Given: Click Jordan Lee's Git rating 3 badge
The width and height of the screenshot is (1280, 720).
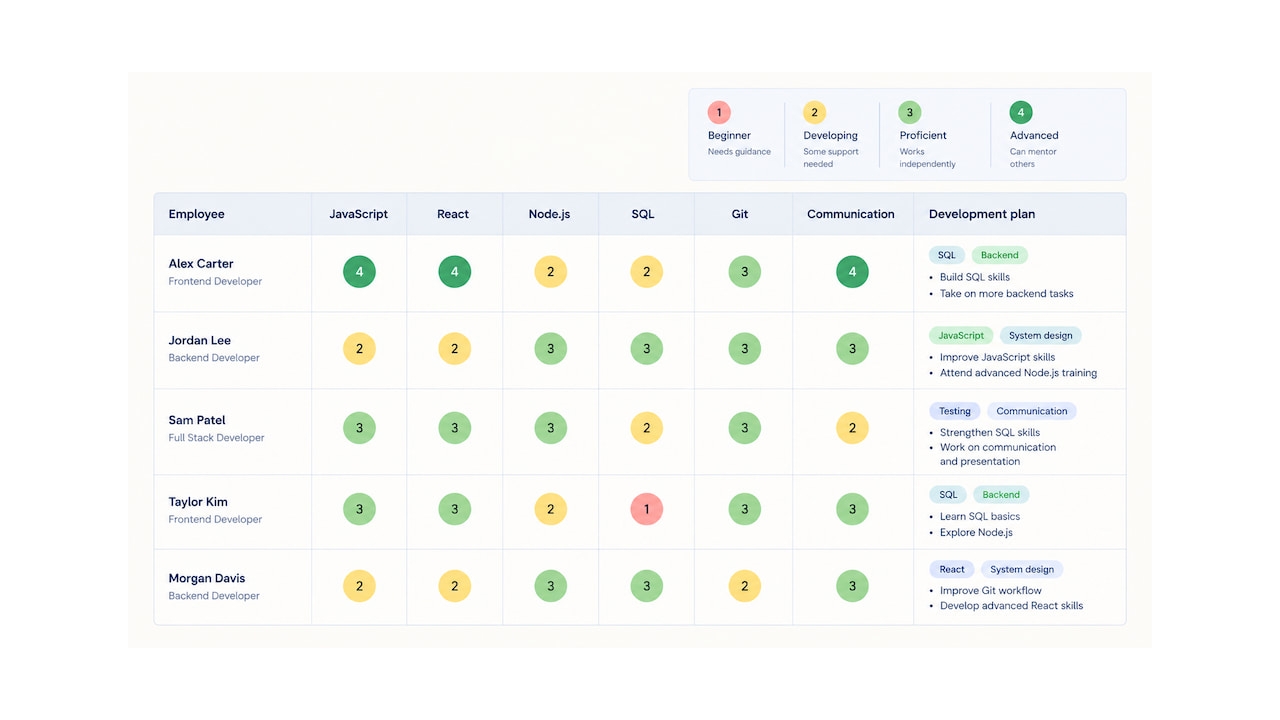Looking at the screenshot, I should click(x=744, y=349).
